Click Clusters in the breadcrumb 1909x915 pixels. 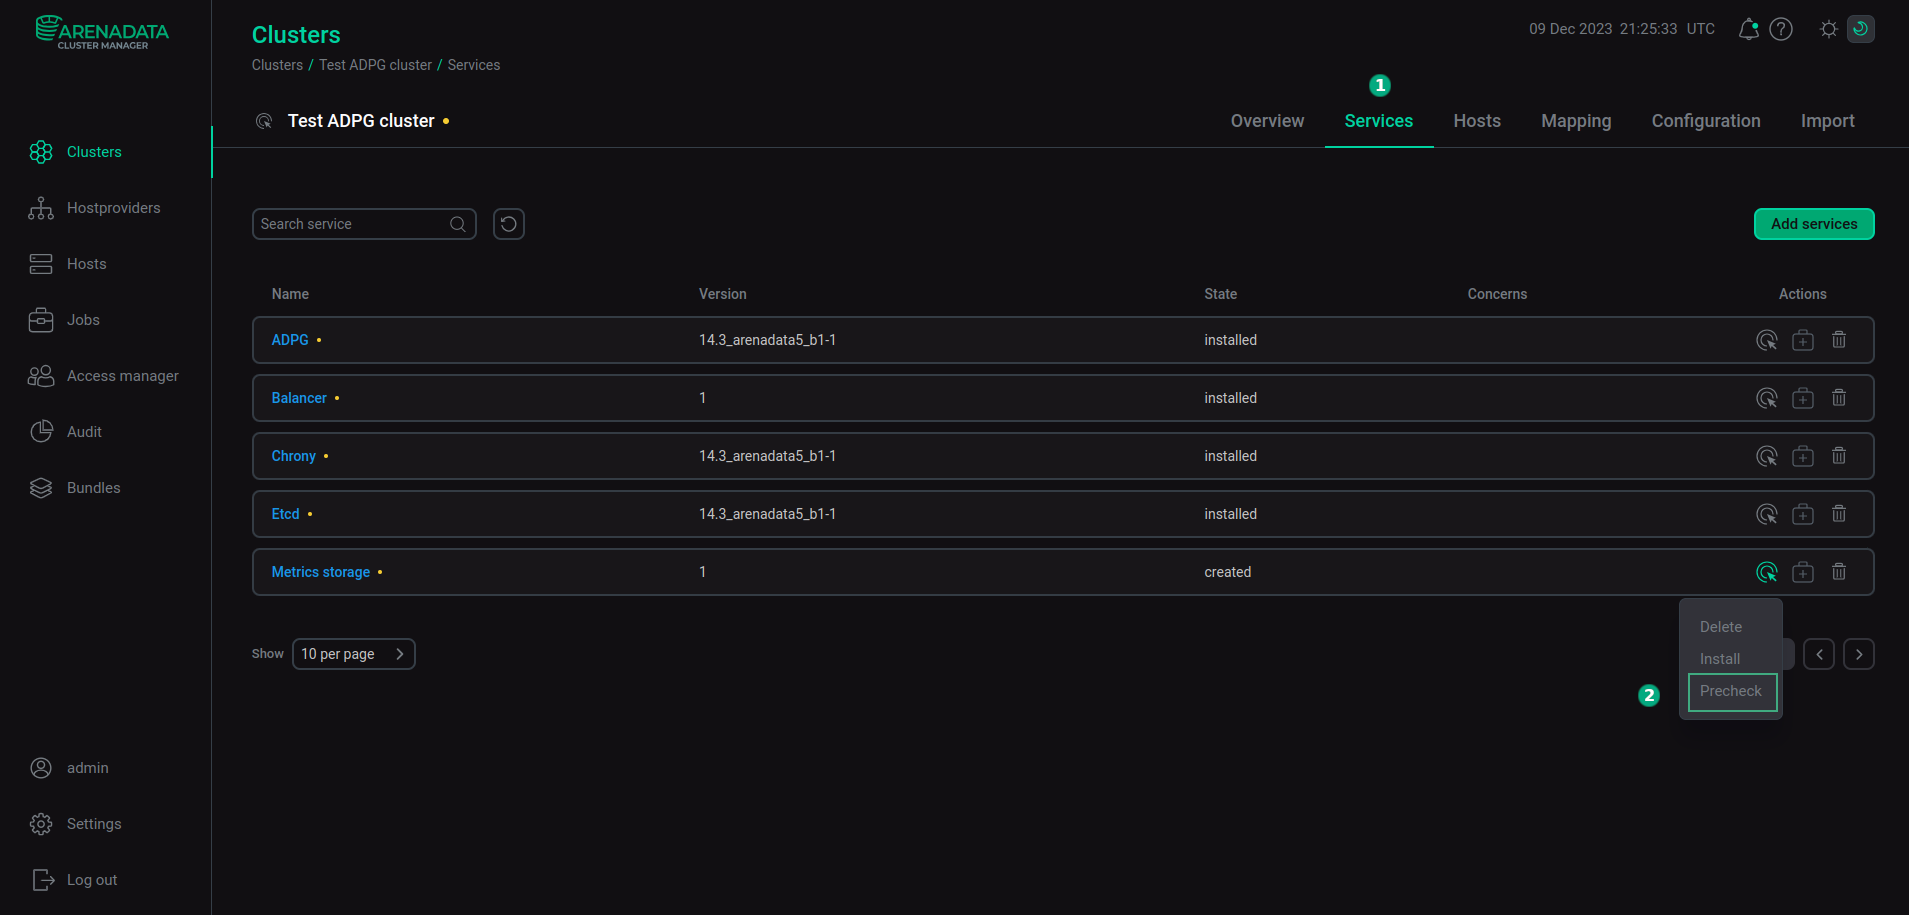click(277, 65)
